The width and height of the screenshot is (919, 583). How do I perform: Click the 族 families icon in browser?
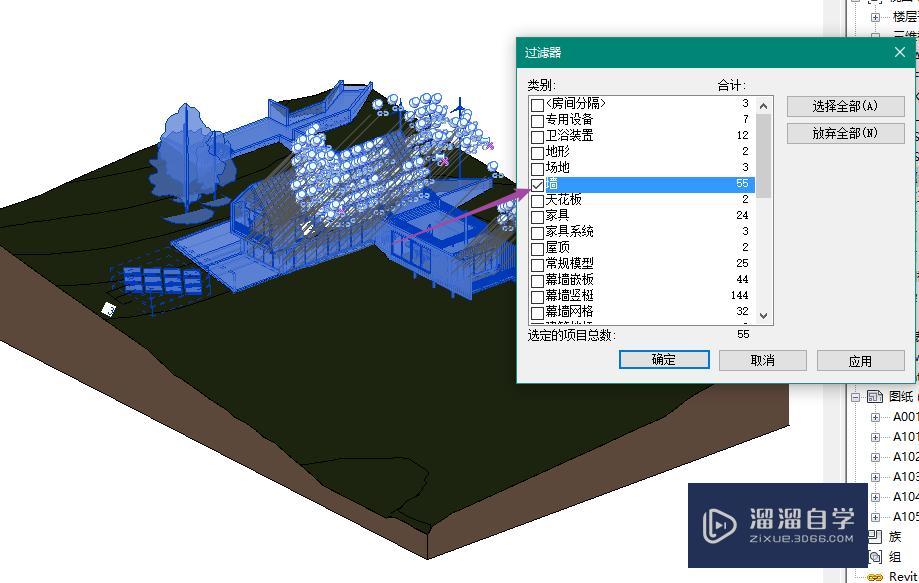pyautogui.click(x=875, y=536)
